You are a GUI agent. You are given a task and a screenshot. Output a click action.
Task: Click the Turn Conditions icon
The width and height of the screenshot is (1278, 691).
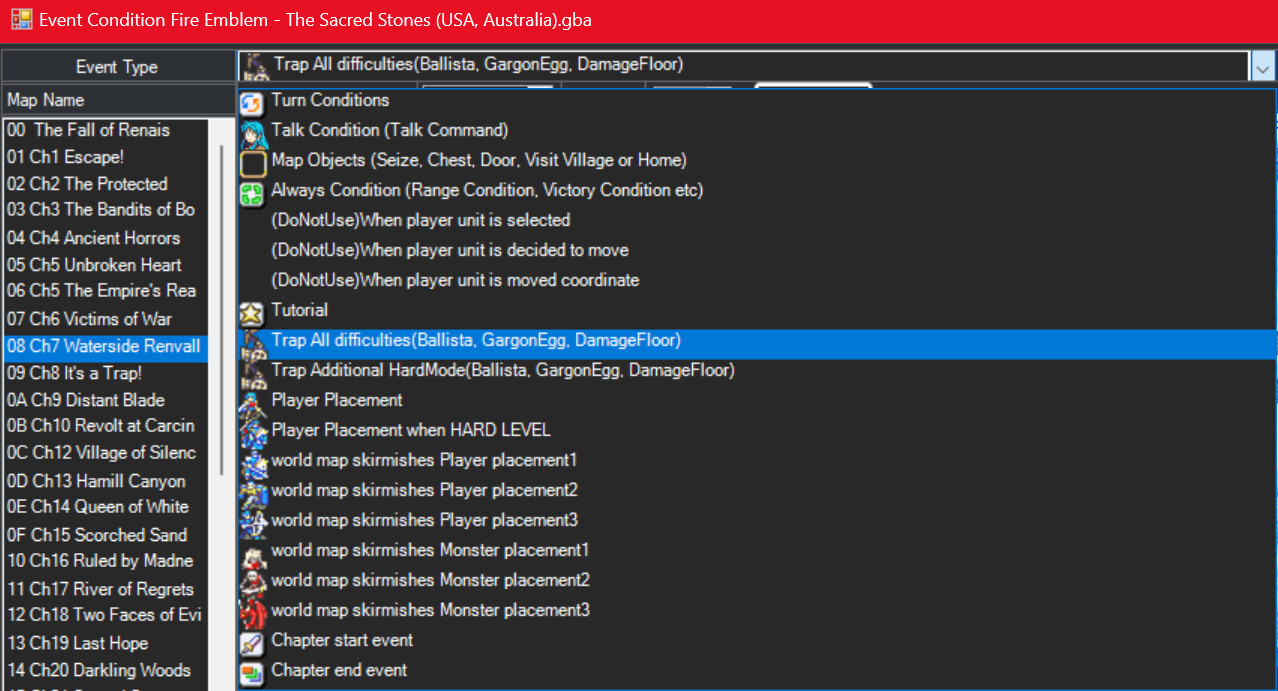pos(253,101)
